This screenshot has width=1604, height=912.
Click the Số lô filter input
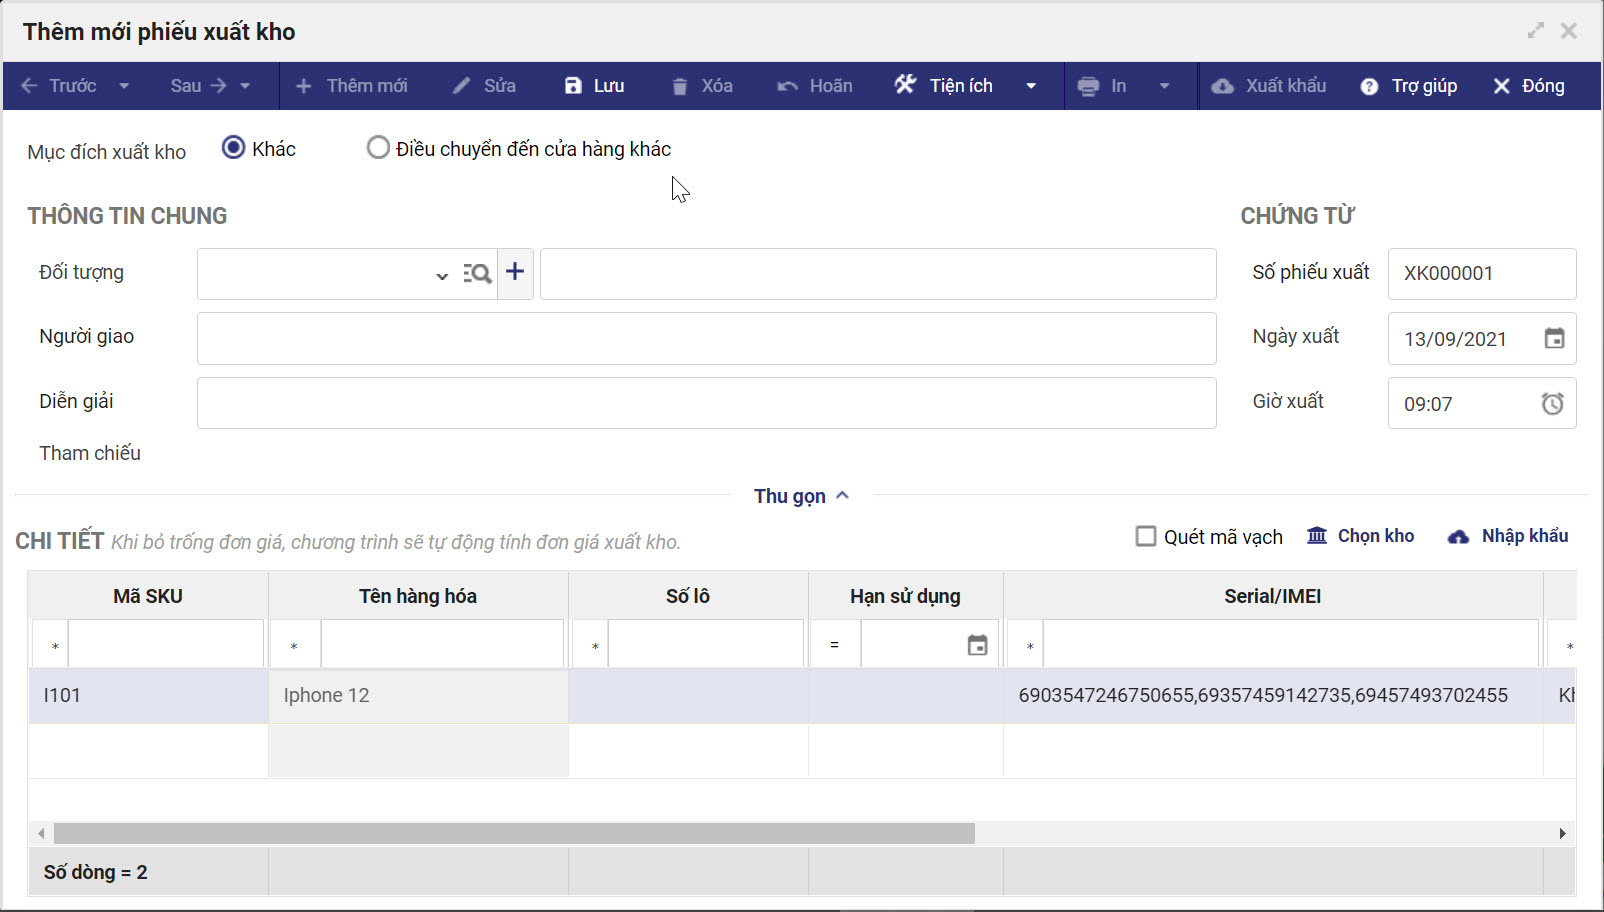[706, 645]
